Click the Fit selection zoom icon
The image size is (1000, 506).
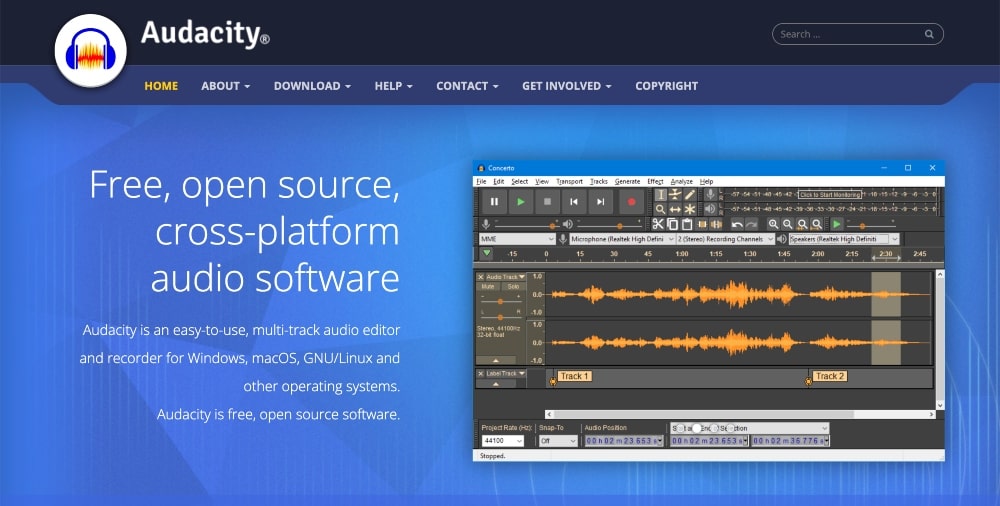pyautogui.click(x=802, y=224)
